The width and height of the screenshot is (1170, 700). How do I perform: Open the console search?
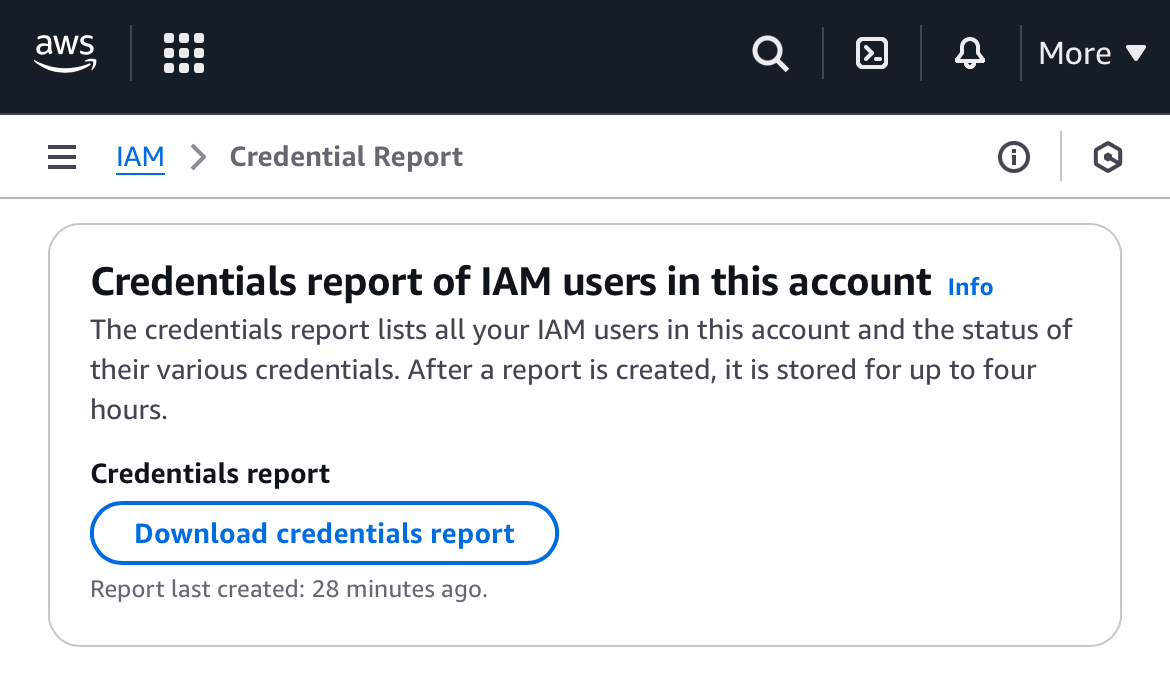770,53
